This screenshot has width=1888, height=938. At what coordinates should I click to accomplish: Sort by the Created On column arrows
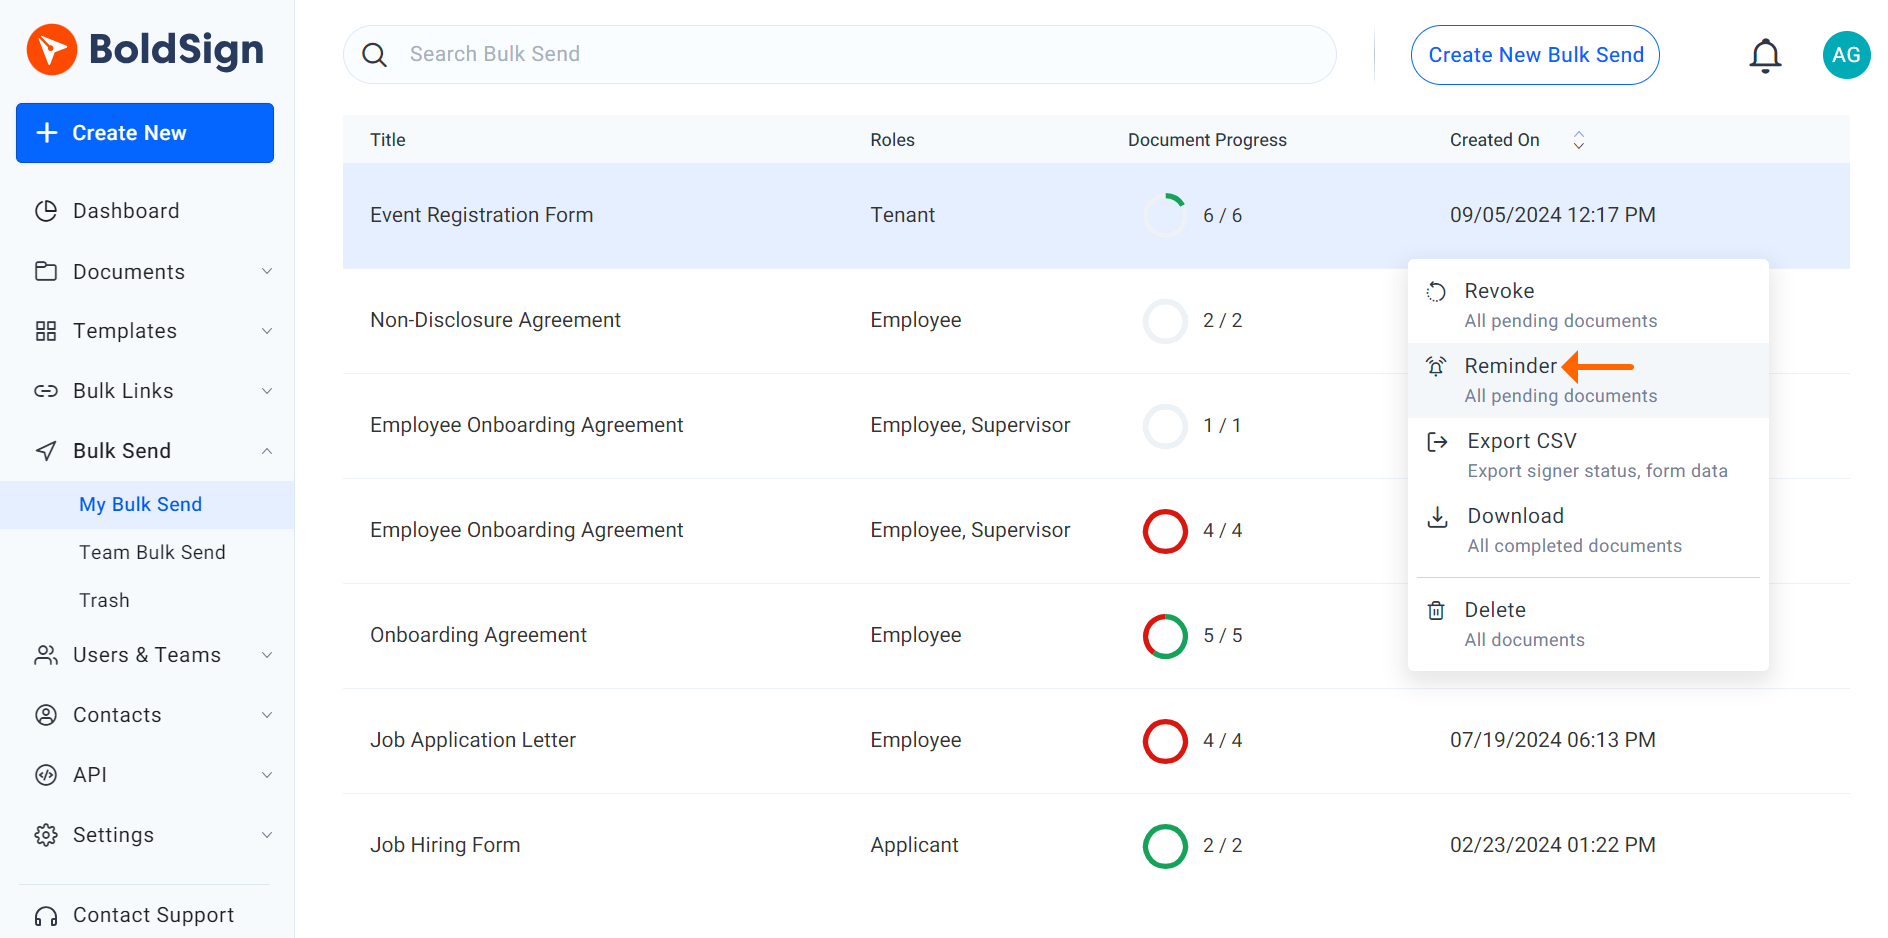(x=1578, y=140)
